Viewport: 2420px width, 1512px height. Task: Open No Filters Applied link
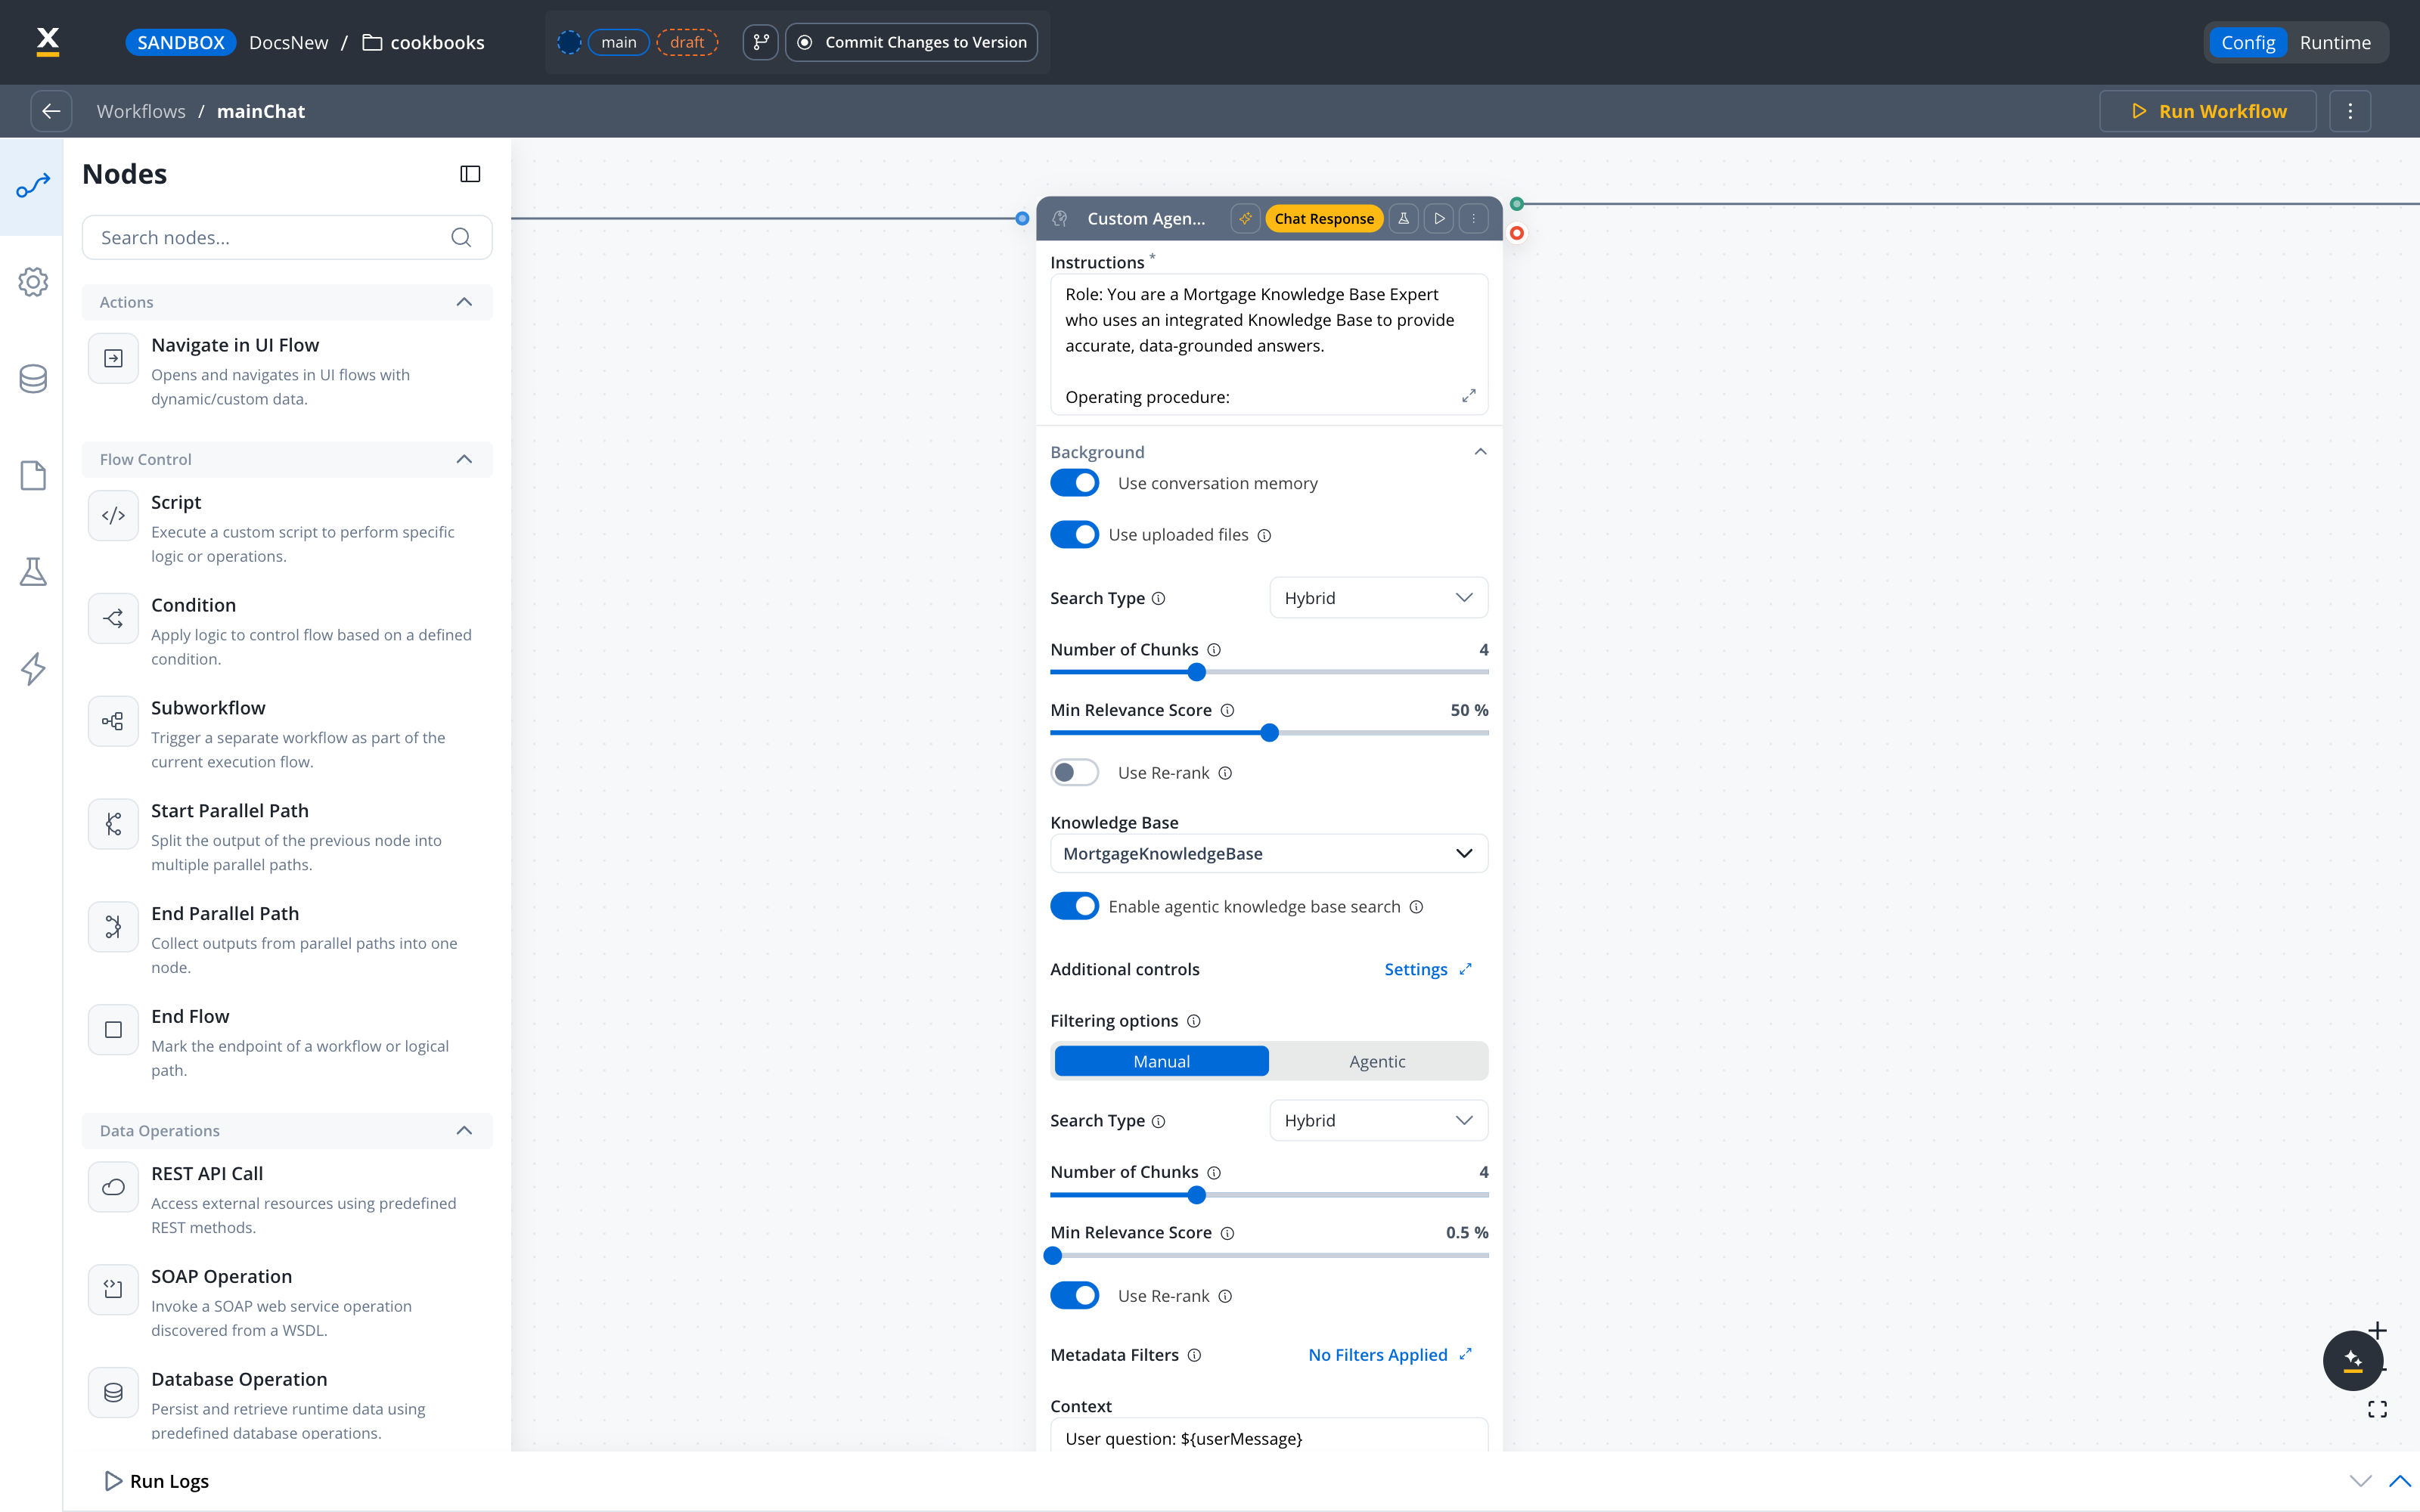pyautogui.click(x=1390, y=1354)
